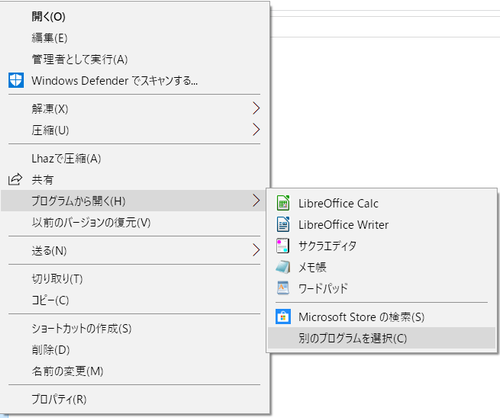This screenshot has height=418, width=500.
Task: Choose 以前のバージョンの復元(V)
Action: pos(134,222)
